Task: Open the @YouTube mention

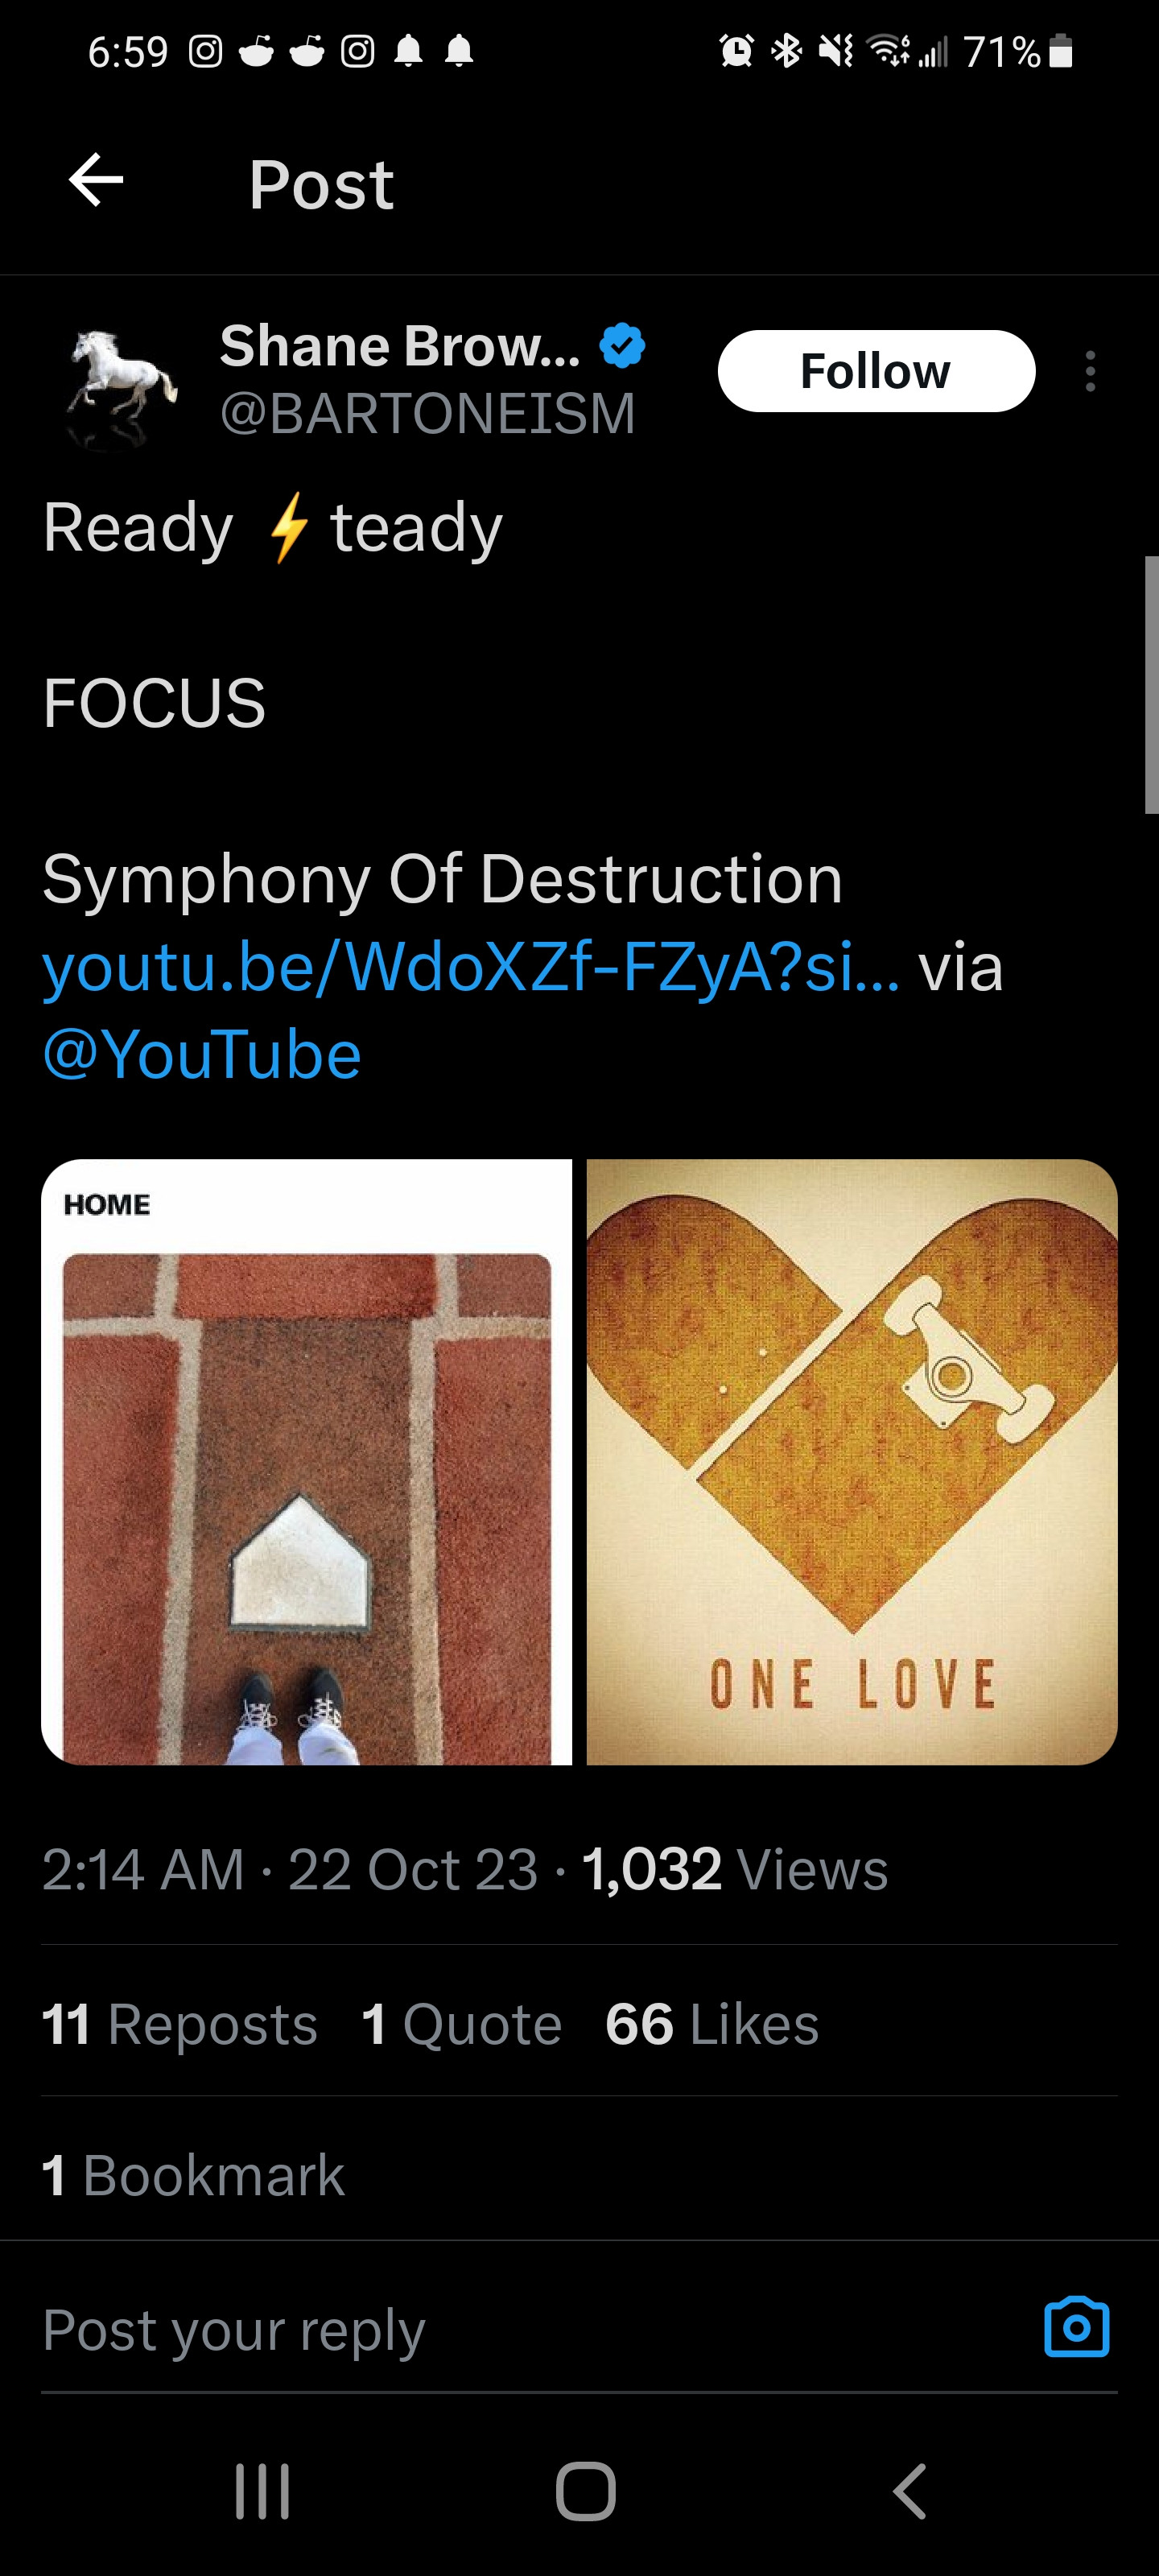Action: pyautogui.click(x=202, y=1055)
